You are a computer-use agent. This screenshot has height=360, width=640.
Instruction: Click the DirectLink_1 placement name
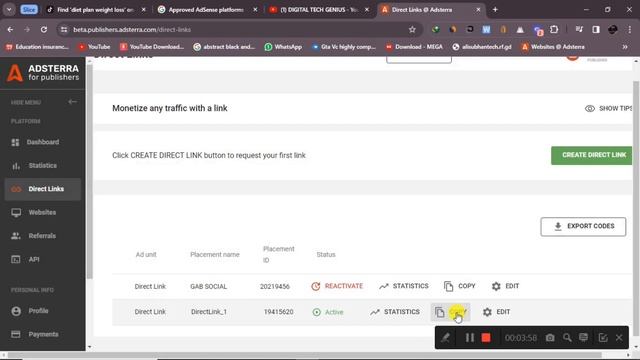209,312
